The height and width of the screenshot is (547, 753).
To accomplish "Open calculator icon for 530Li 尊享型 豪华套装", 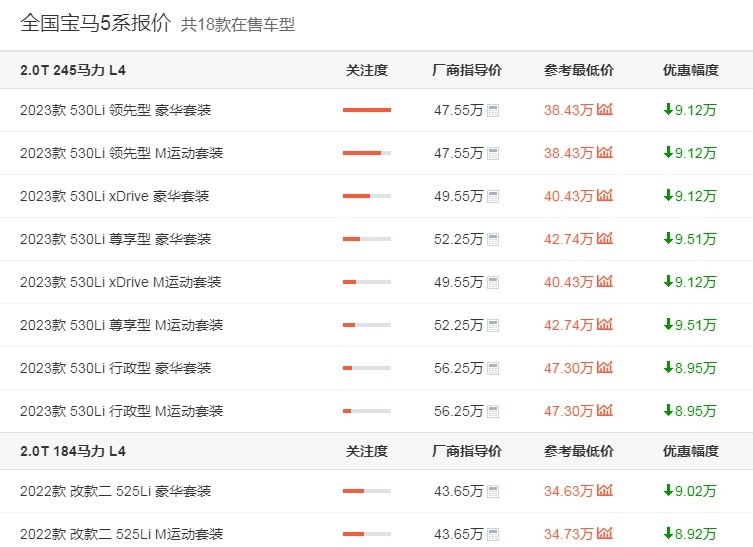I will [493, 240].
